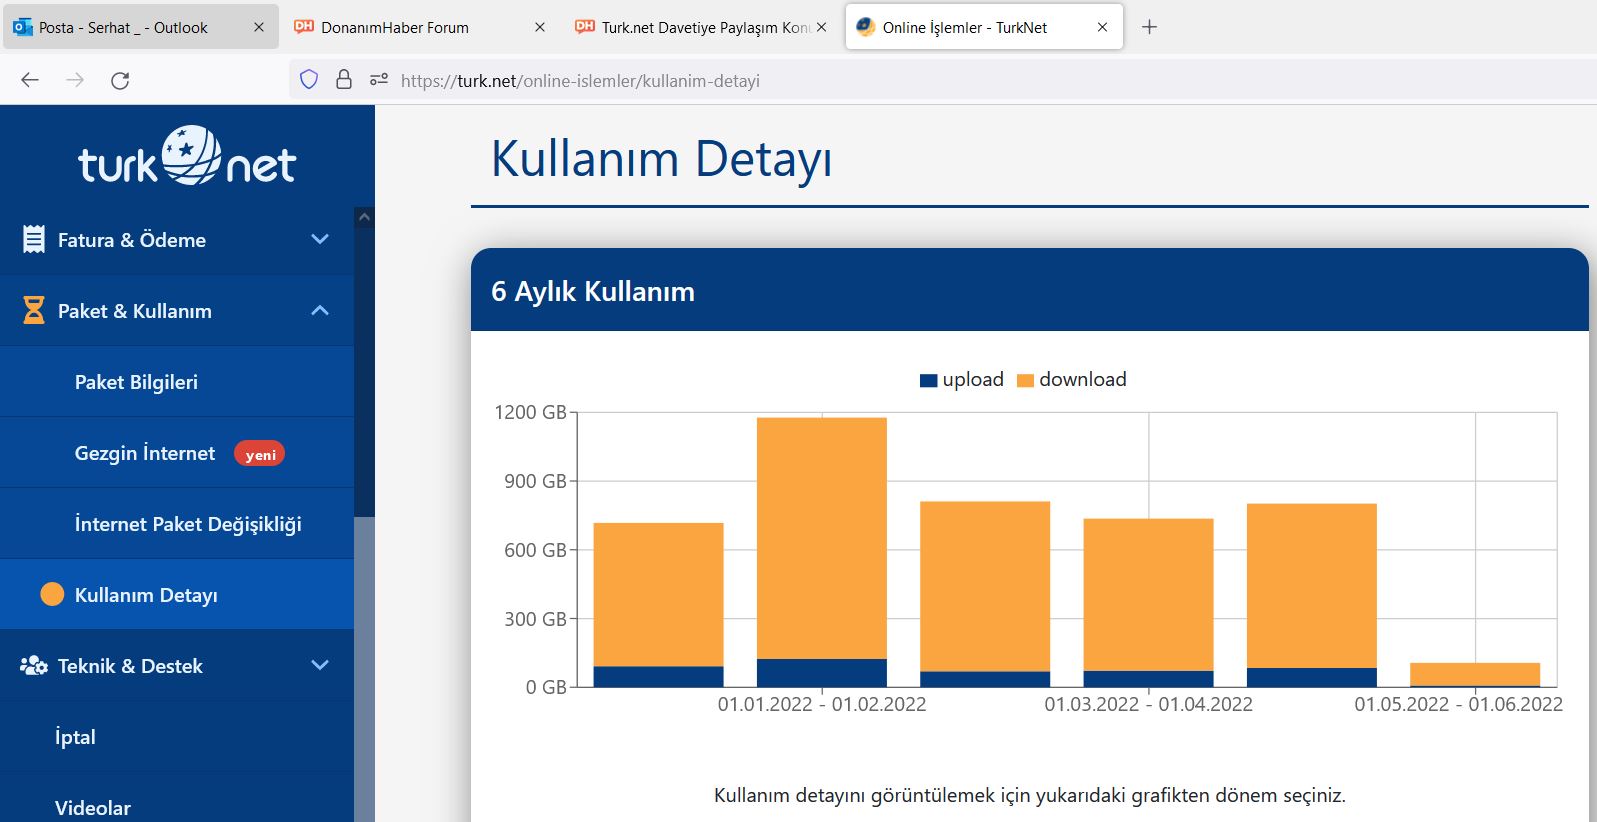The width and height of the screenshot is (1597, 822).
Task: Click the Kullanım Detayı page title
Action: [662, 160]
